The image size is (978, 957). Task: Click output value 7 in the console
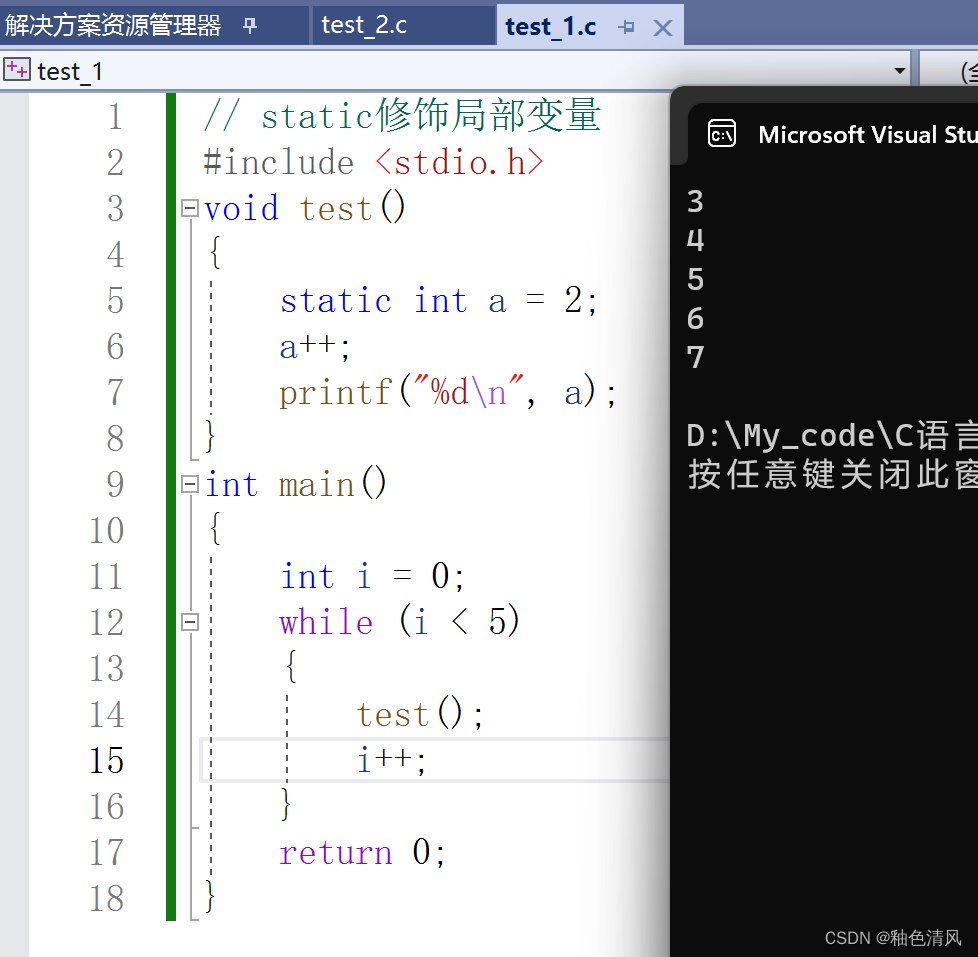695,357
